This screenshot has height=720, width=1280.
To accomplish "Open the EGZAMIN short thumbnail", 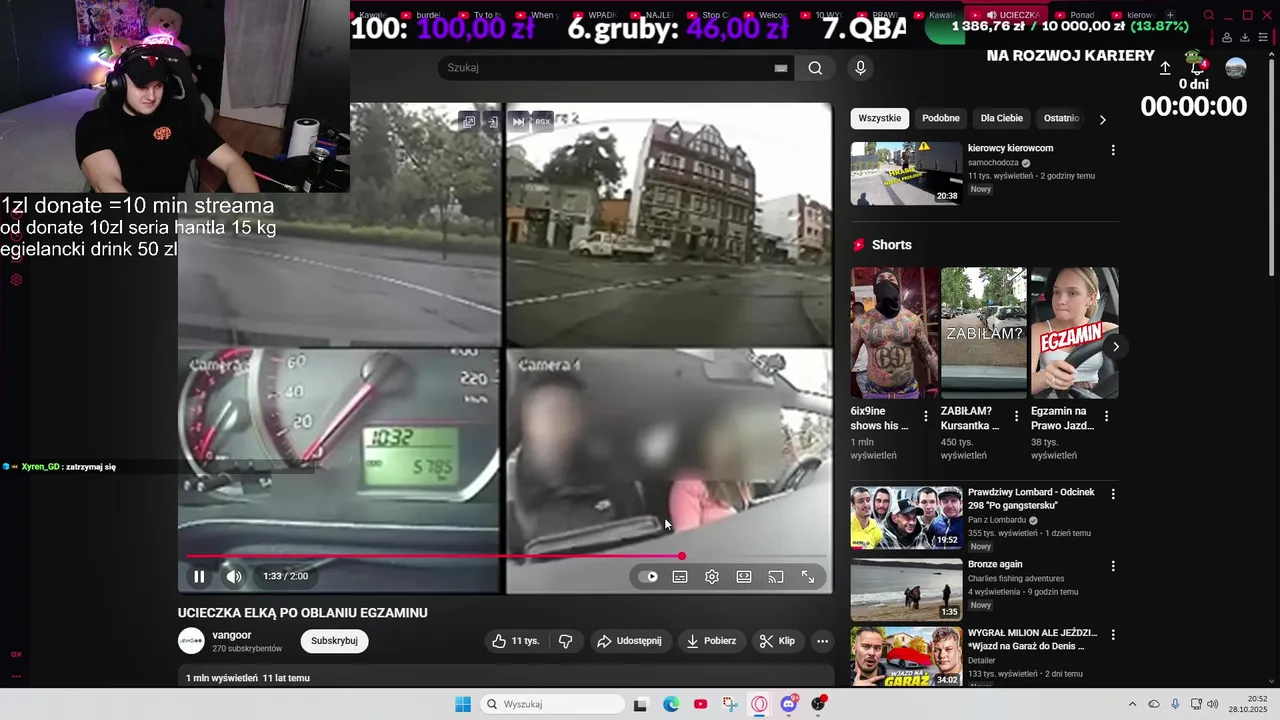I will pos(1074,333).
